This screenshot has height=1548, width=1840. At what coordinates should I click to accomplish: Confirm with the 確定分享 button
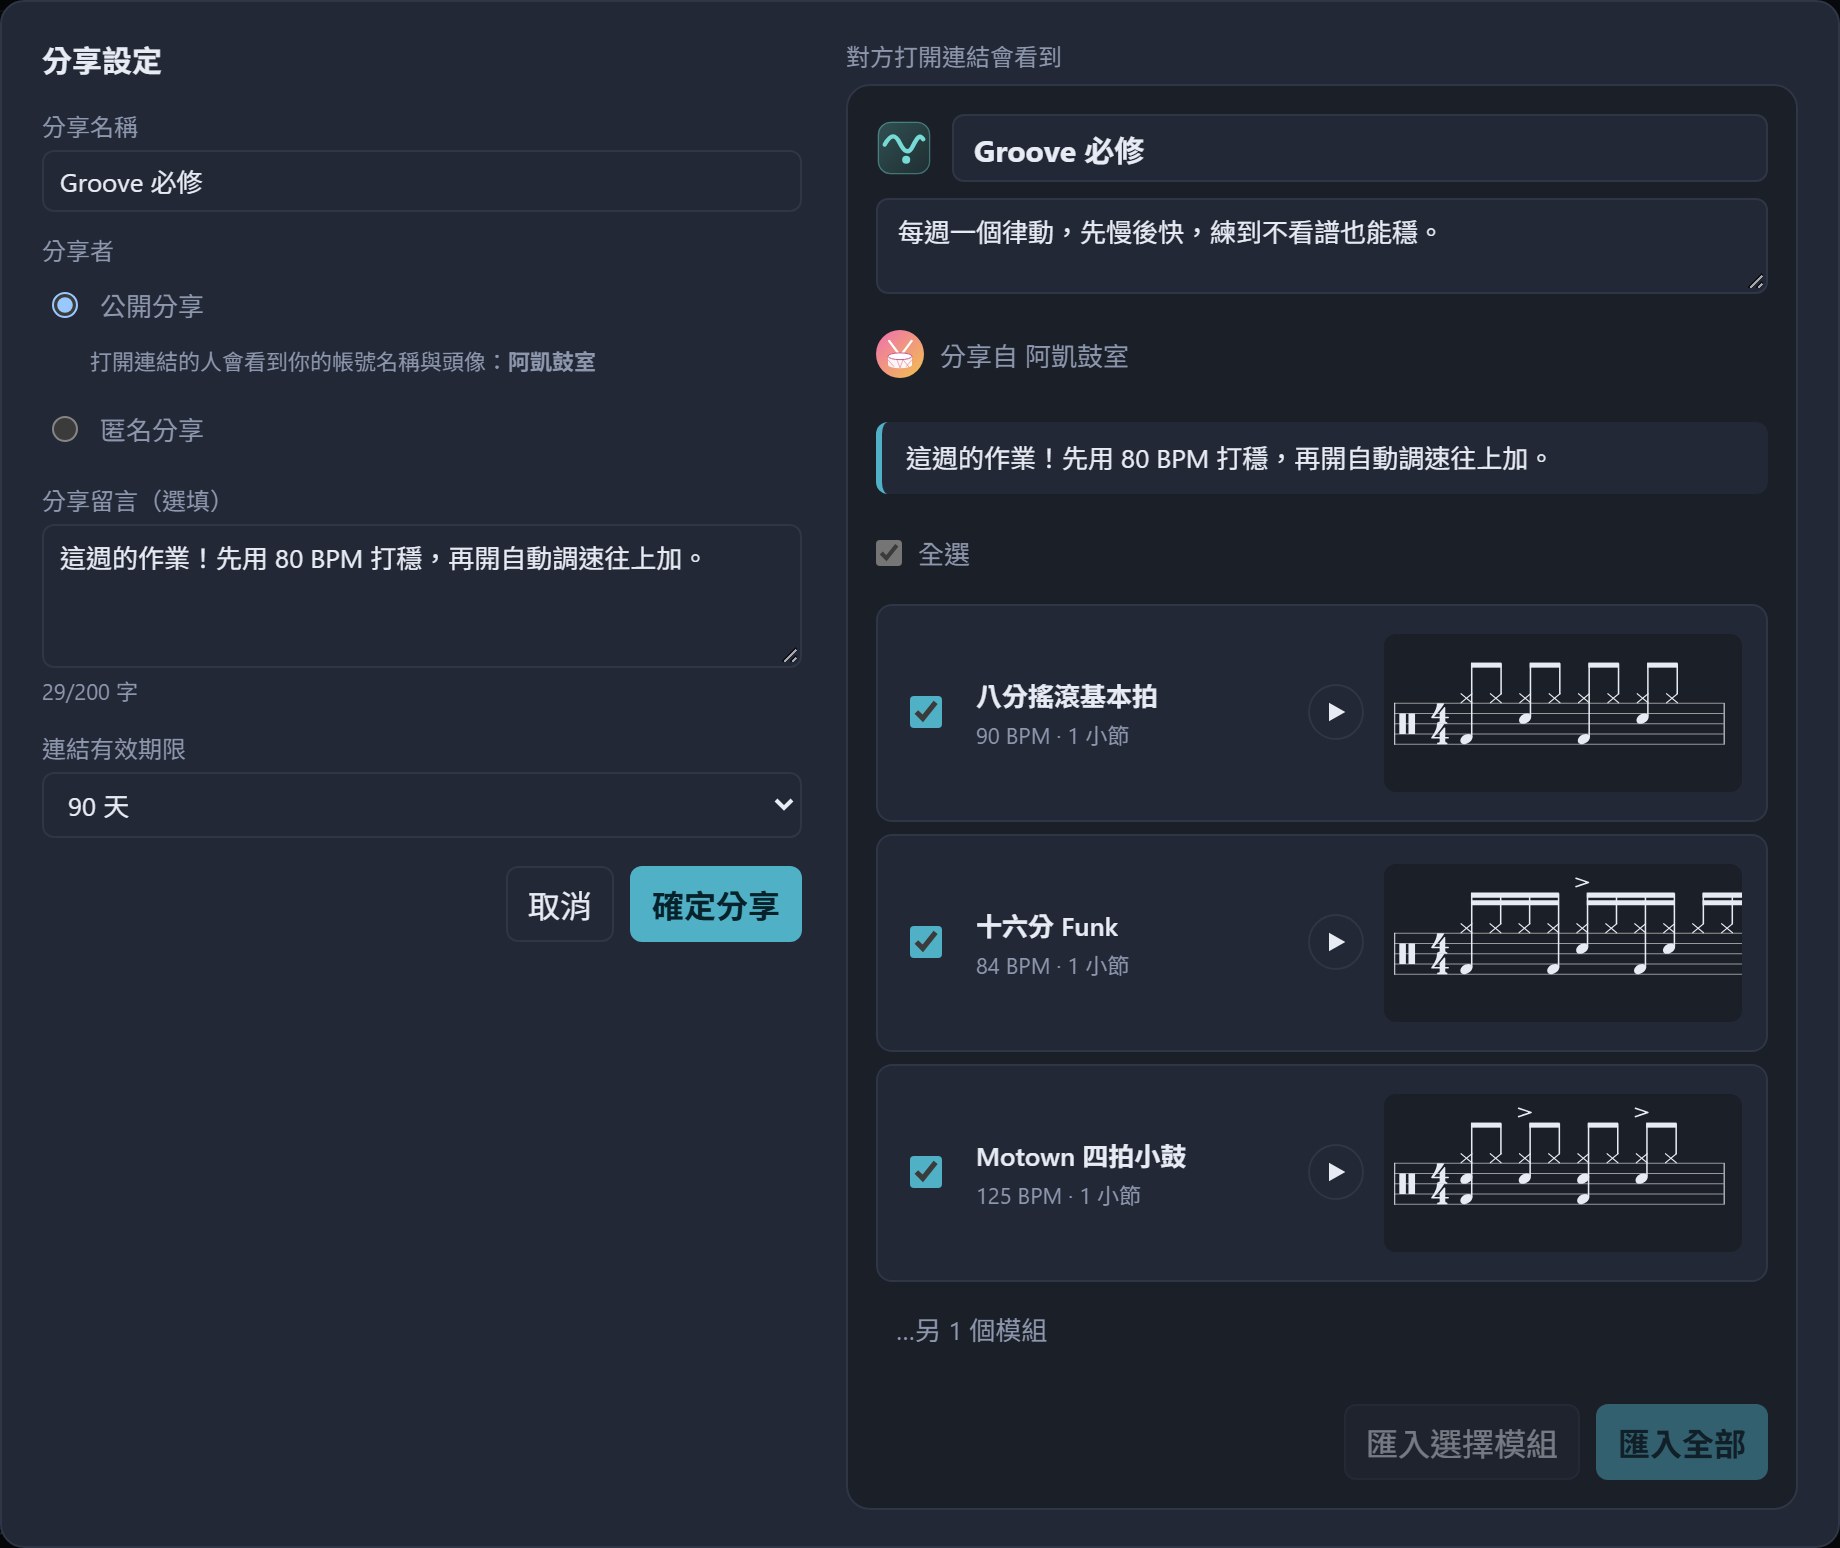point(716,904)
